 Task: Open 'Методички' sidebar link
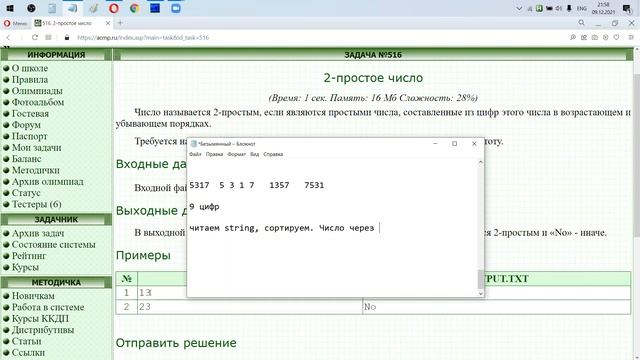36,170
